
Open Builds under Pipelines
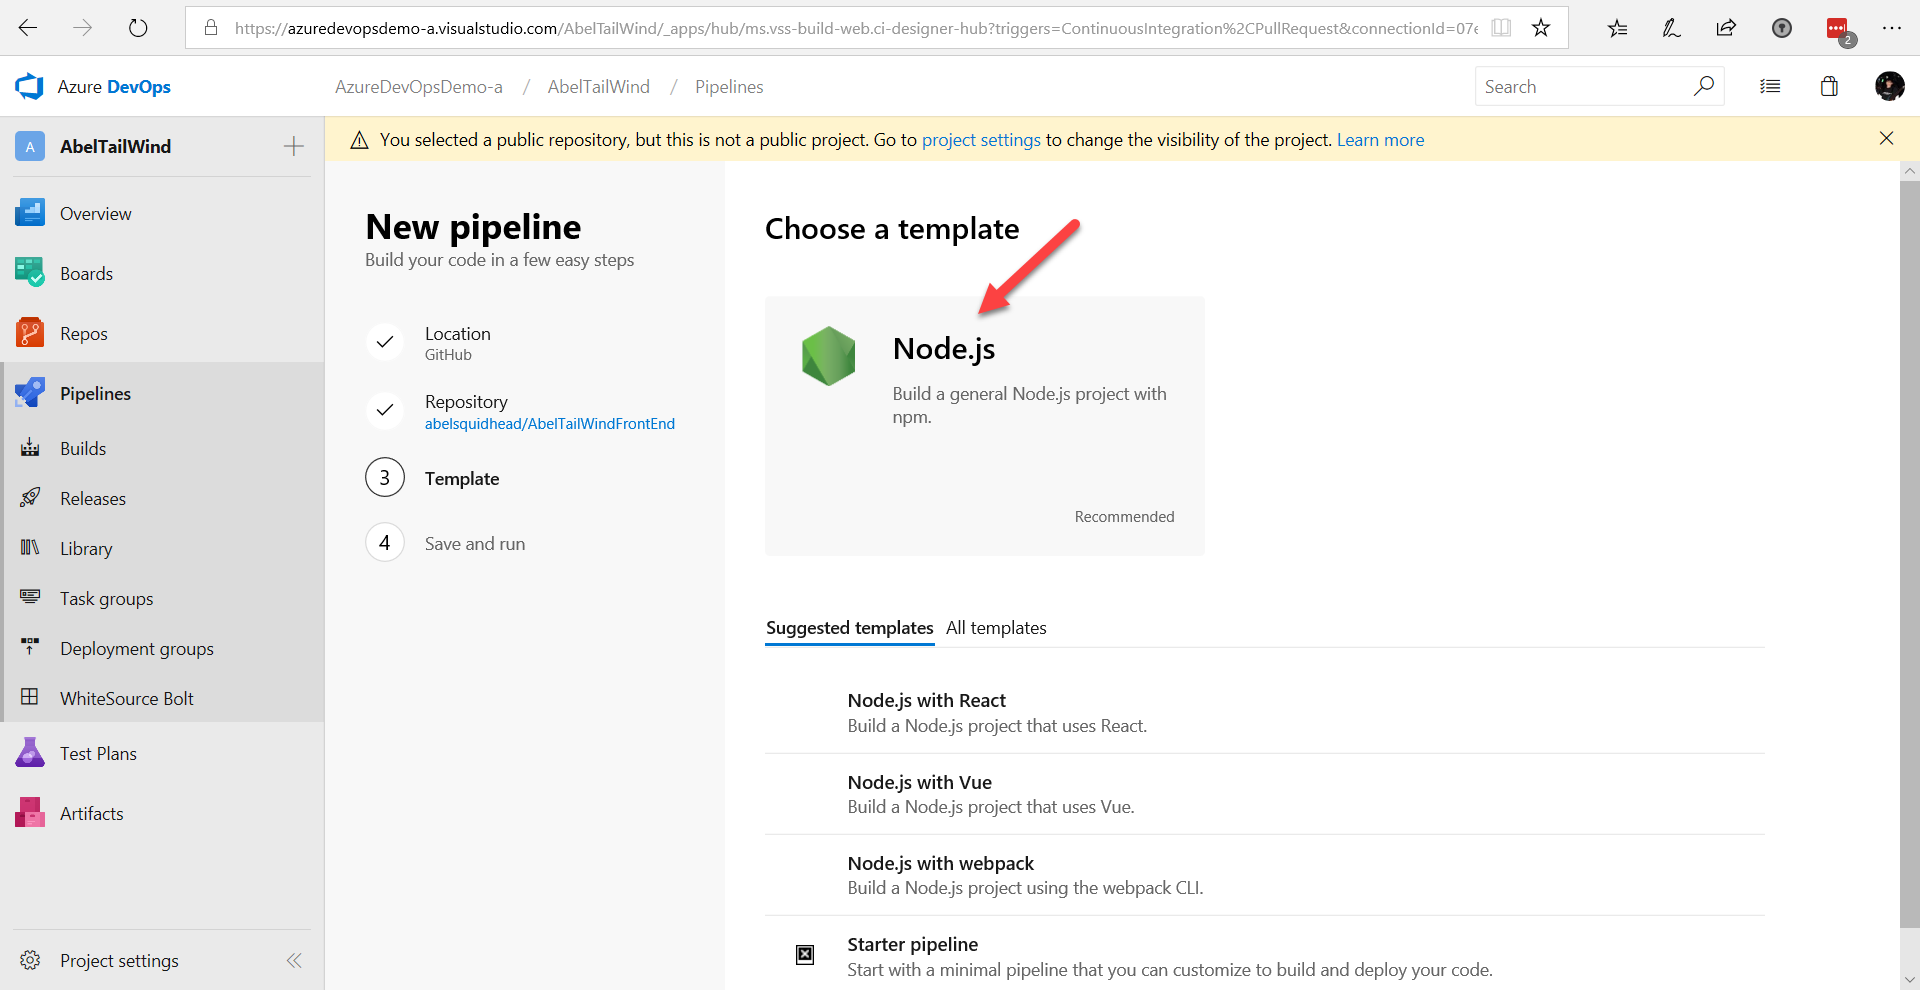[162, 448]
